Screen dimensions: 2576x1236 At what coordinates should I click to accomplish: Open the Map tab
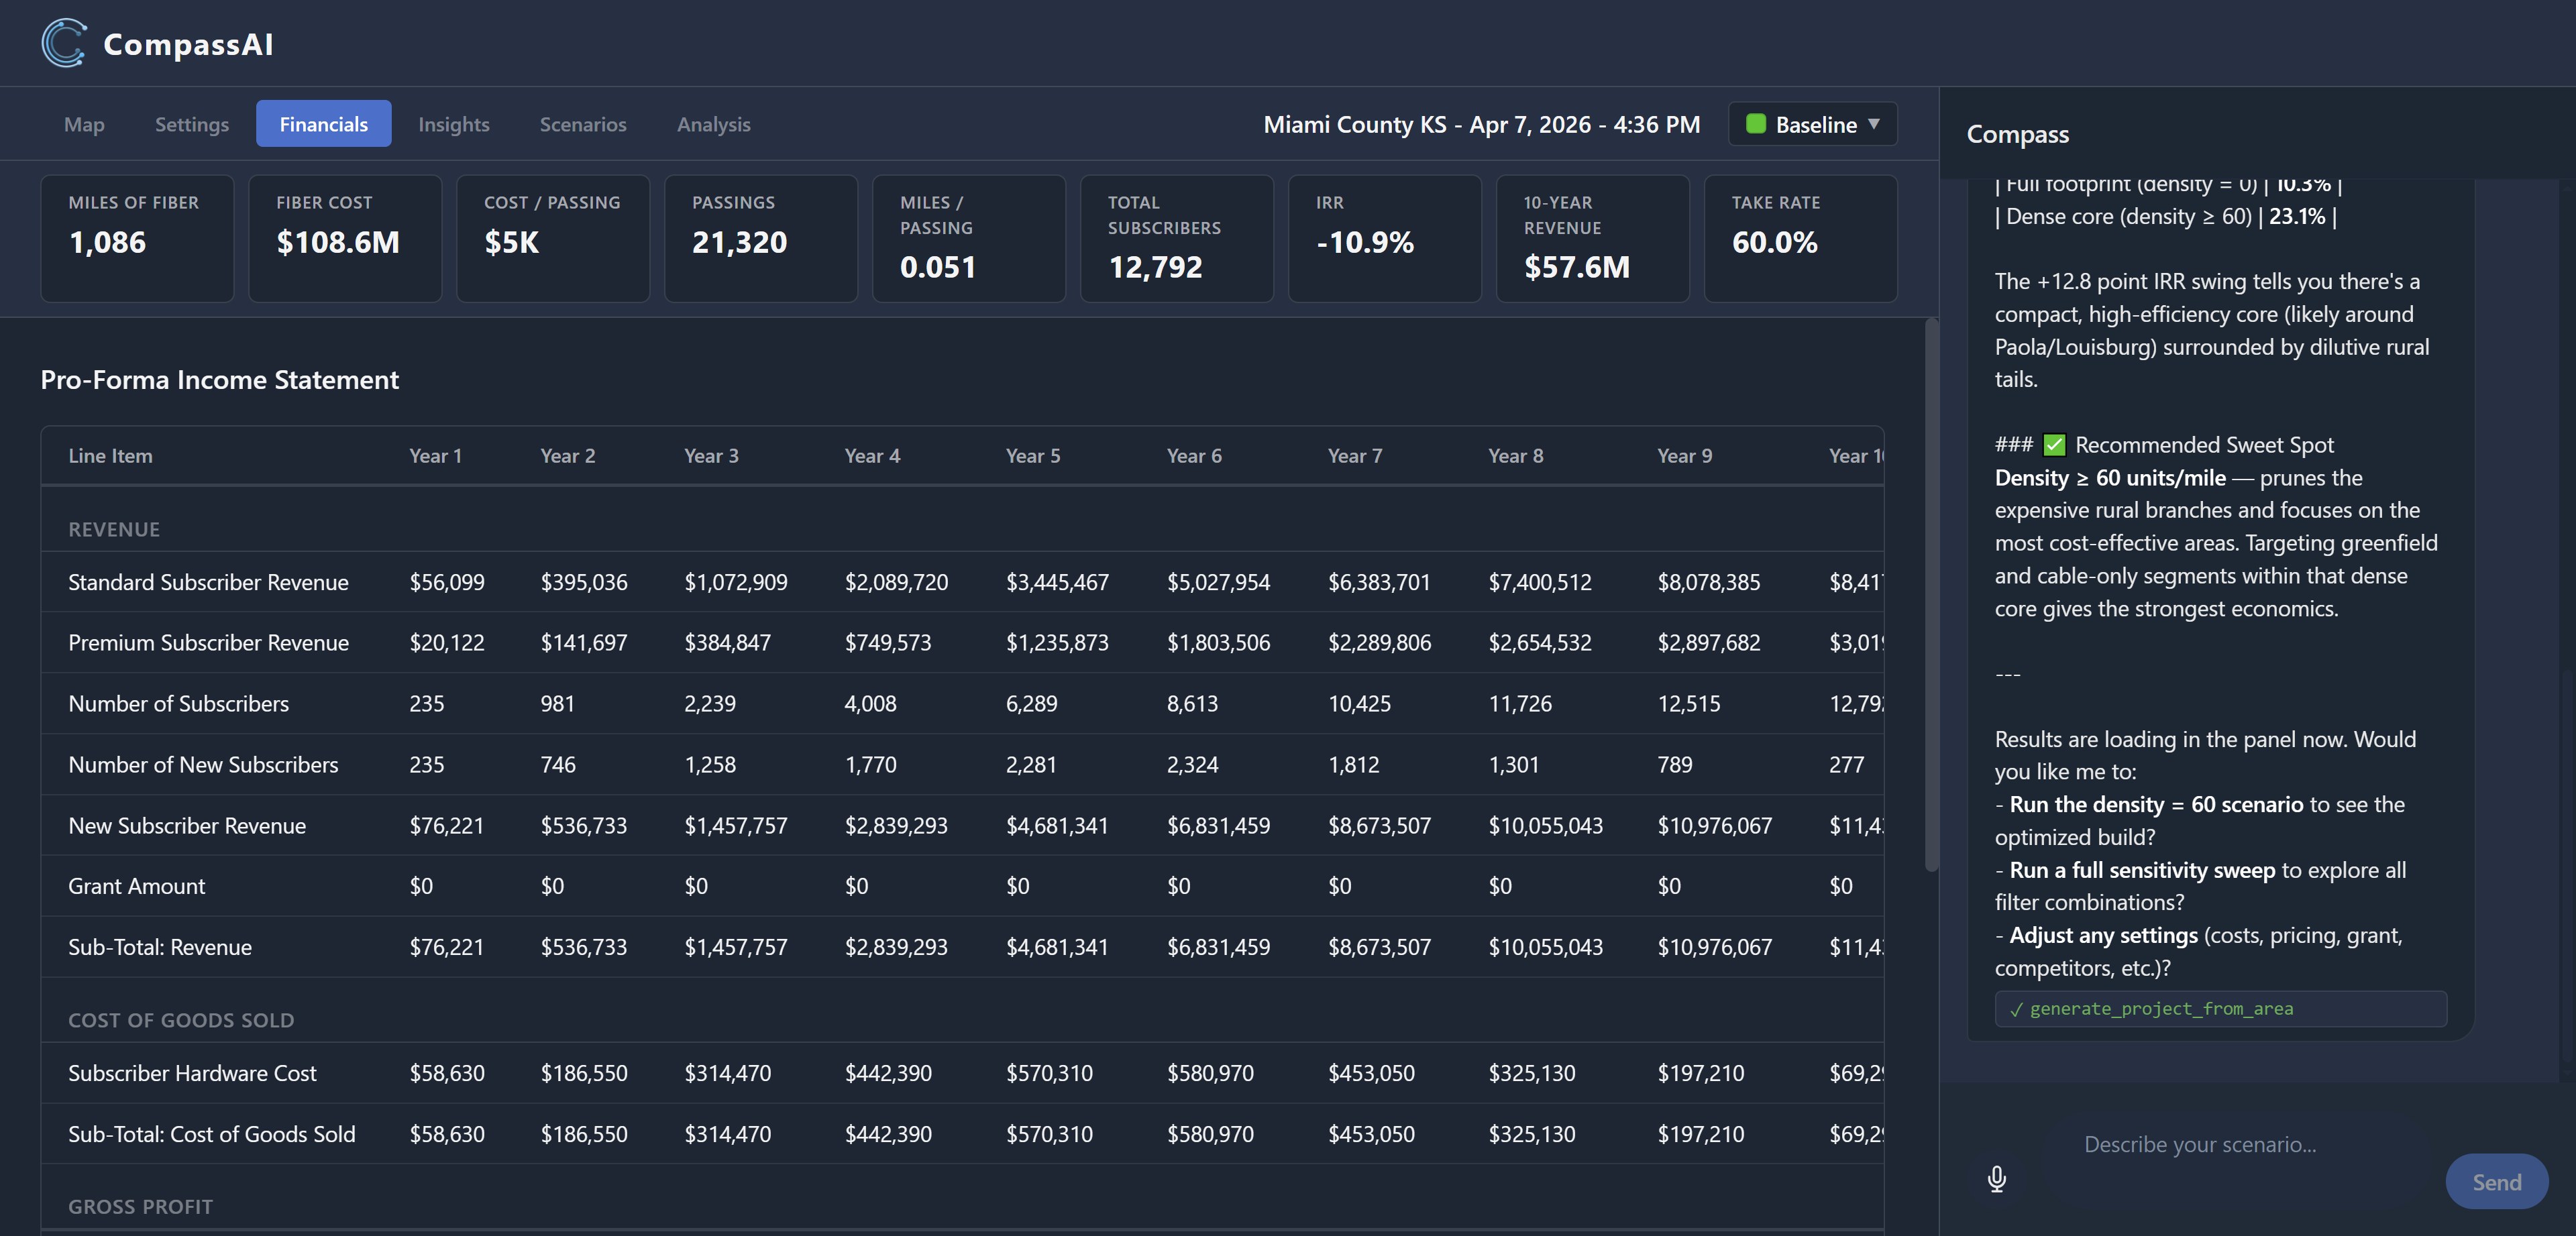84,124
